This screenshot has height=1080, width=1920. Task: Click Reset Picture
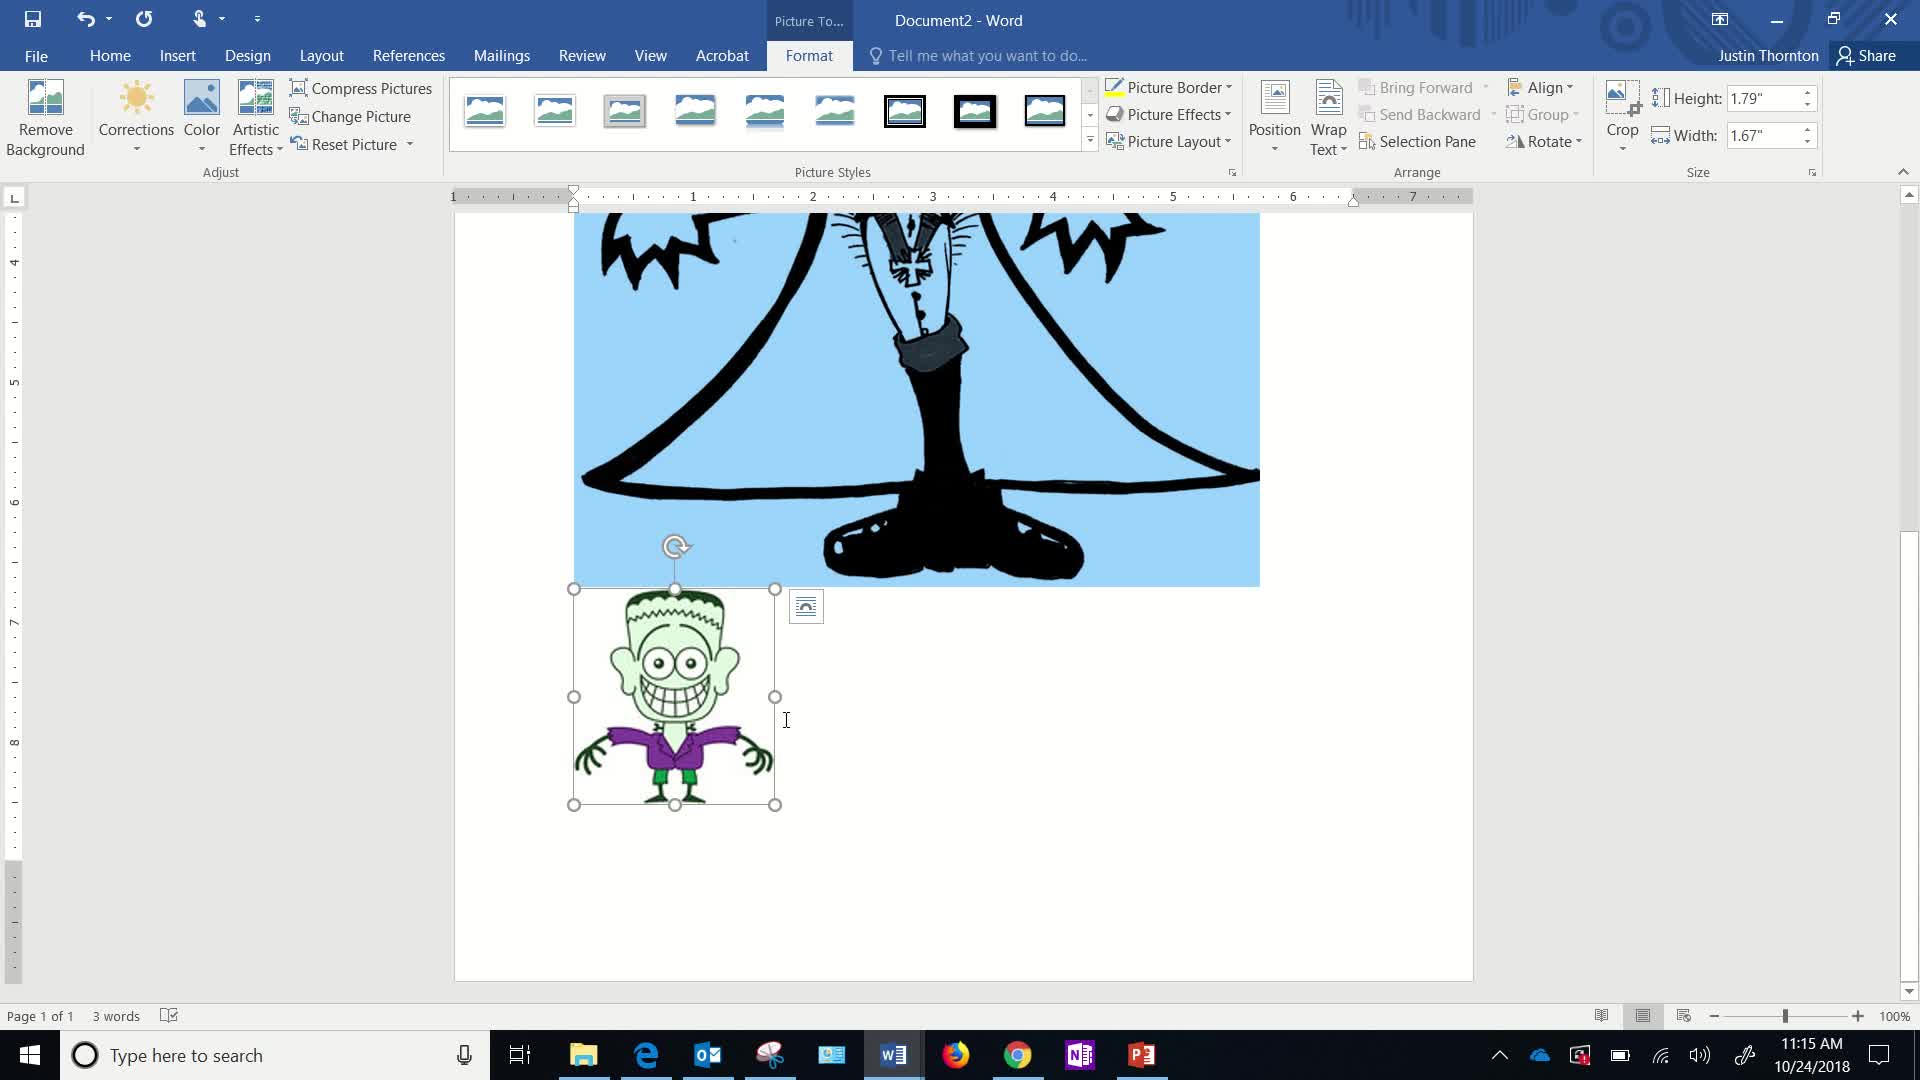click(x=343, y=144)
